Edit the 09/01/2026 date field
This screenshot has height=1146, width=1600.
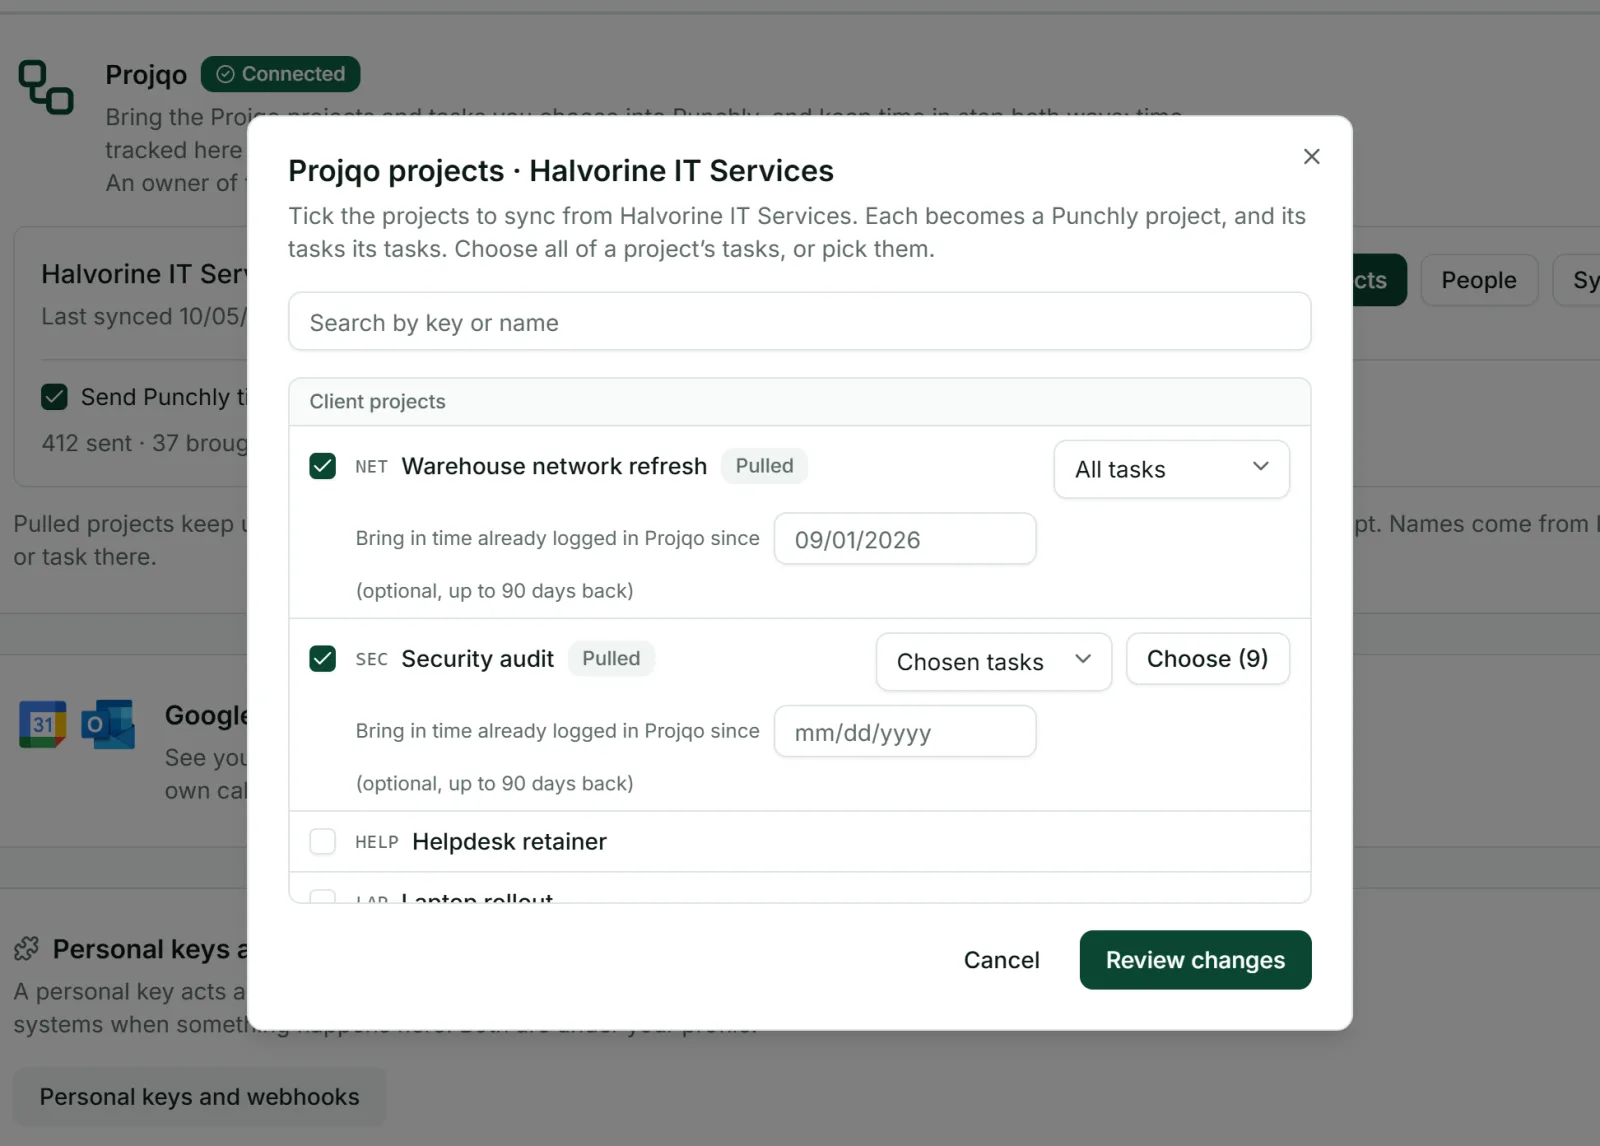coord(904,539)
